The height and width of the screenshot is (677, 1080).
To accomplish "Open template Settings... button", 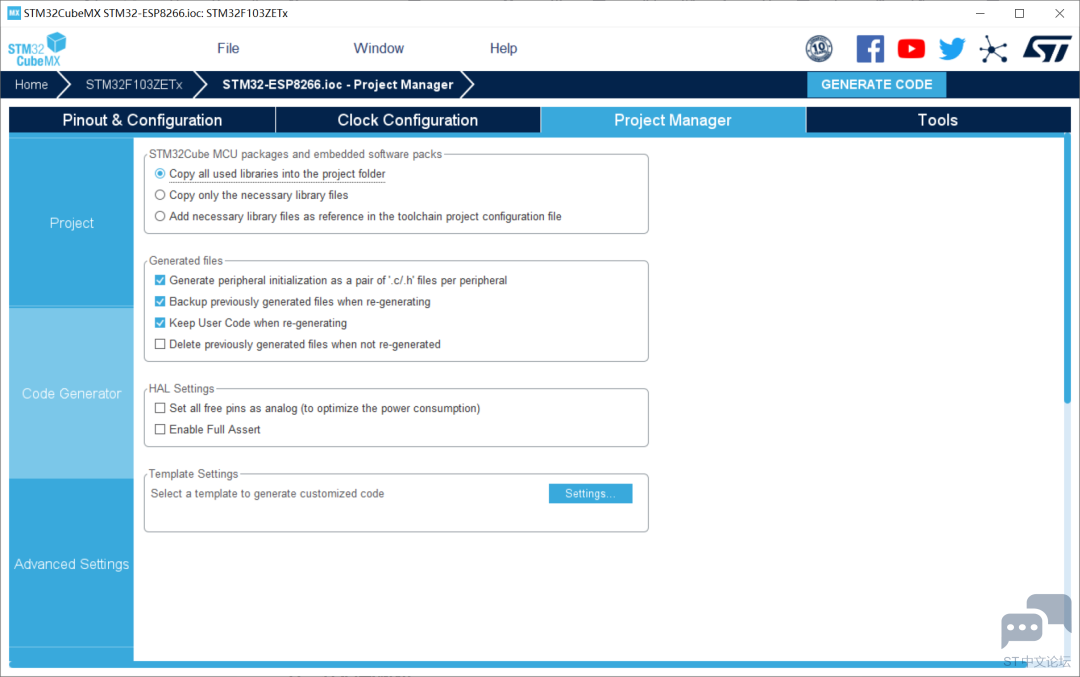I will pos(590,494).
